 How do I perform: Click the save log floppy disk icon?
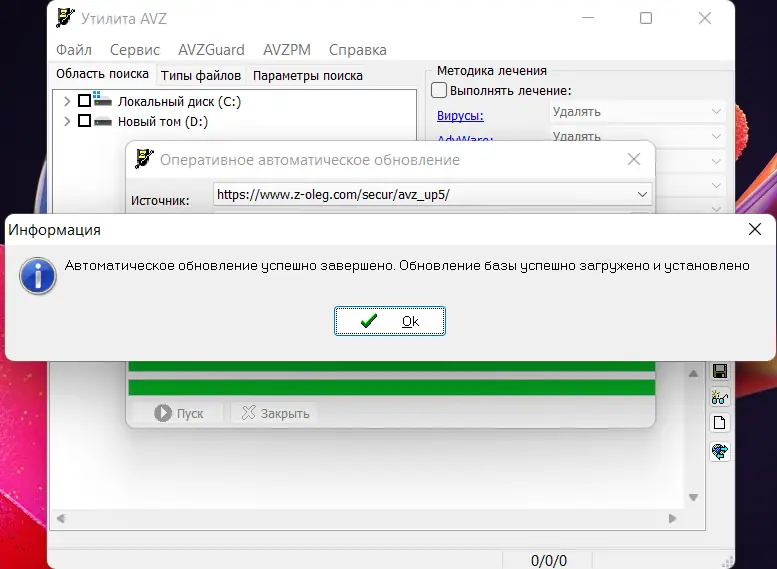coord(720,371)
